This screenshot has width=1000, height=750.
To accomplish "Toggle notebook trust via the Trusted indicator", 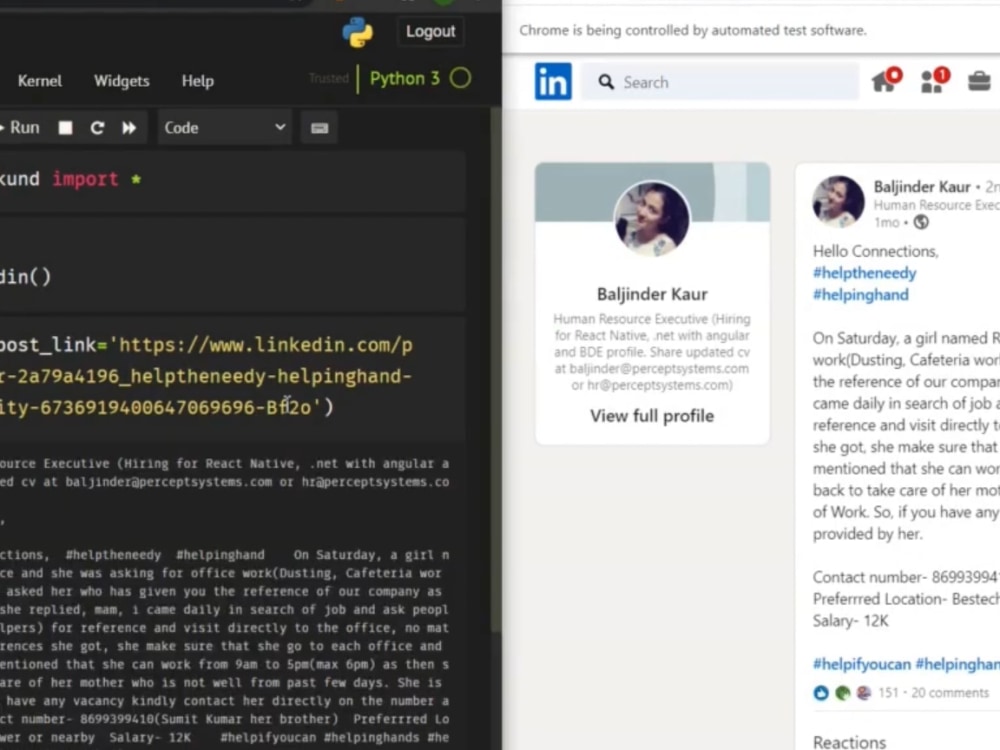I will tap(328, 77).
